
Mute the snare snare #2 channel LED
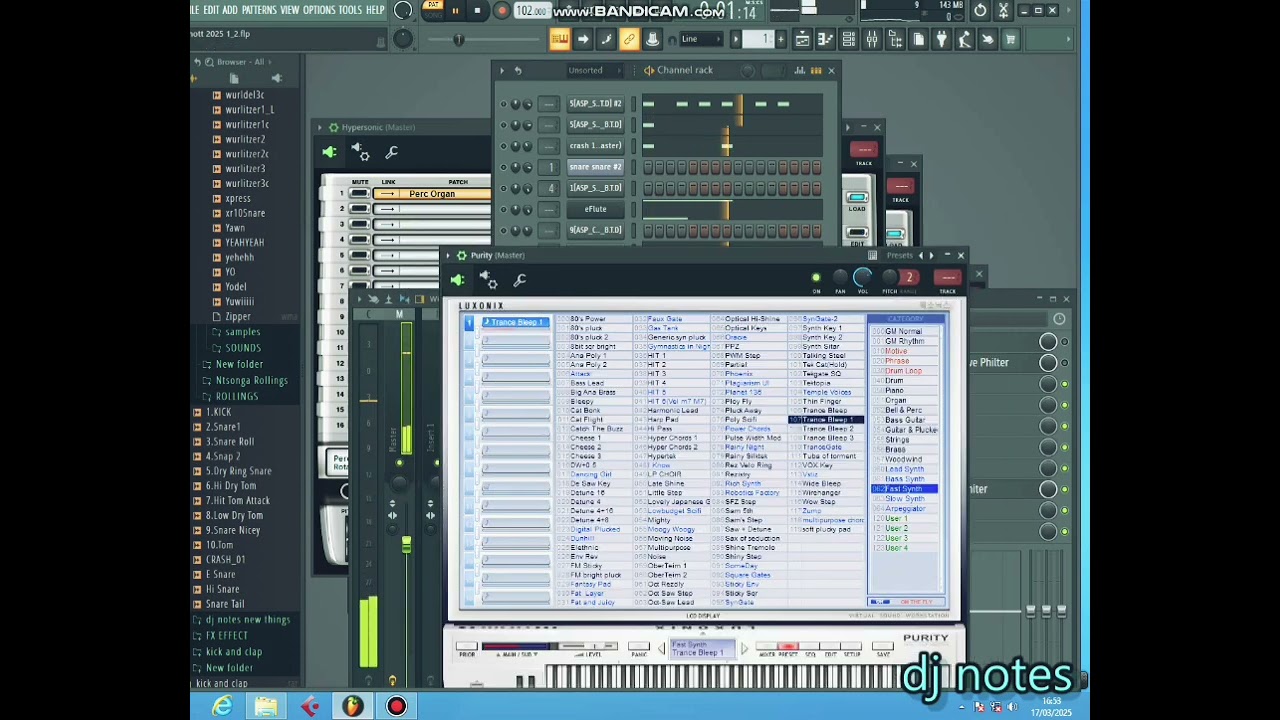click(503, 167)
